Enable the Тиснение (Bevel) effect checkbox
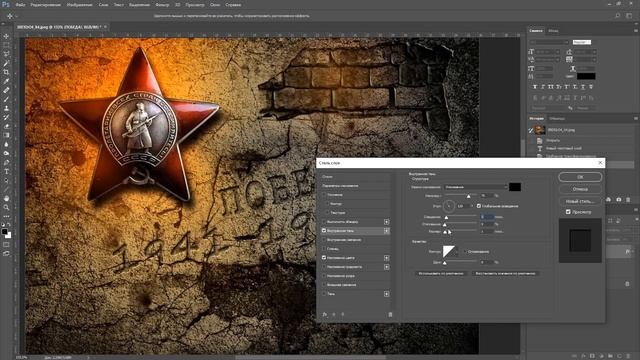Viewport: 640px width, 360px height. [324, 195]
